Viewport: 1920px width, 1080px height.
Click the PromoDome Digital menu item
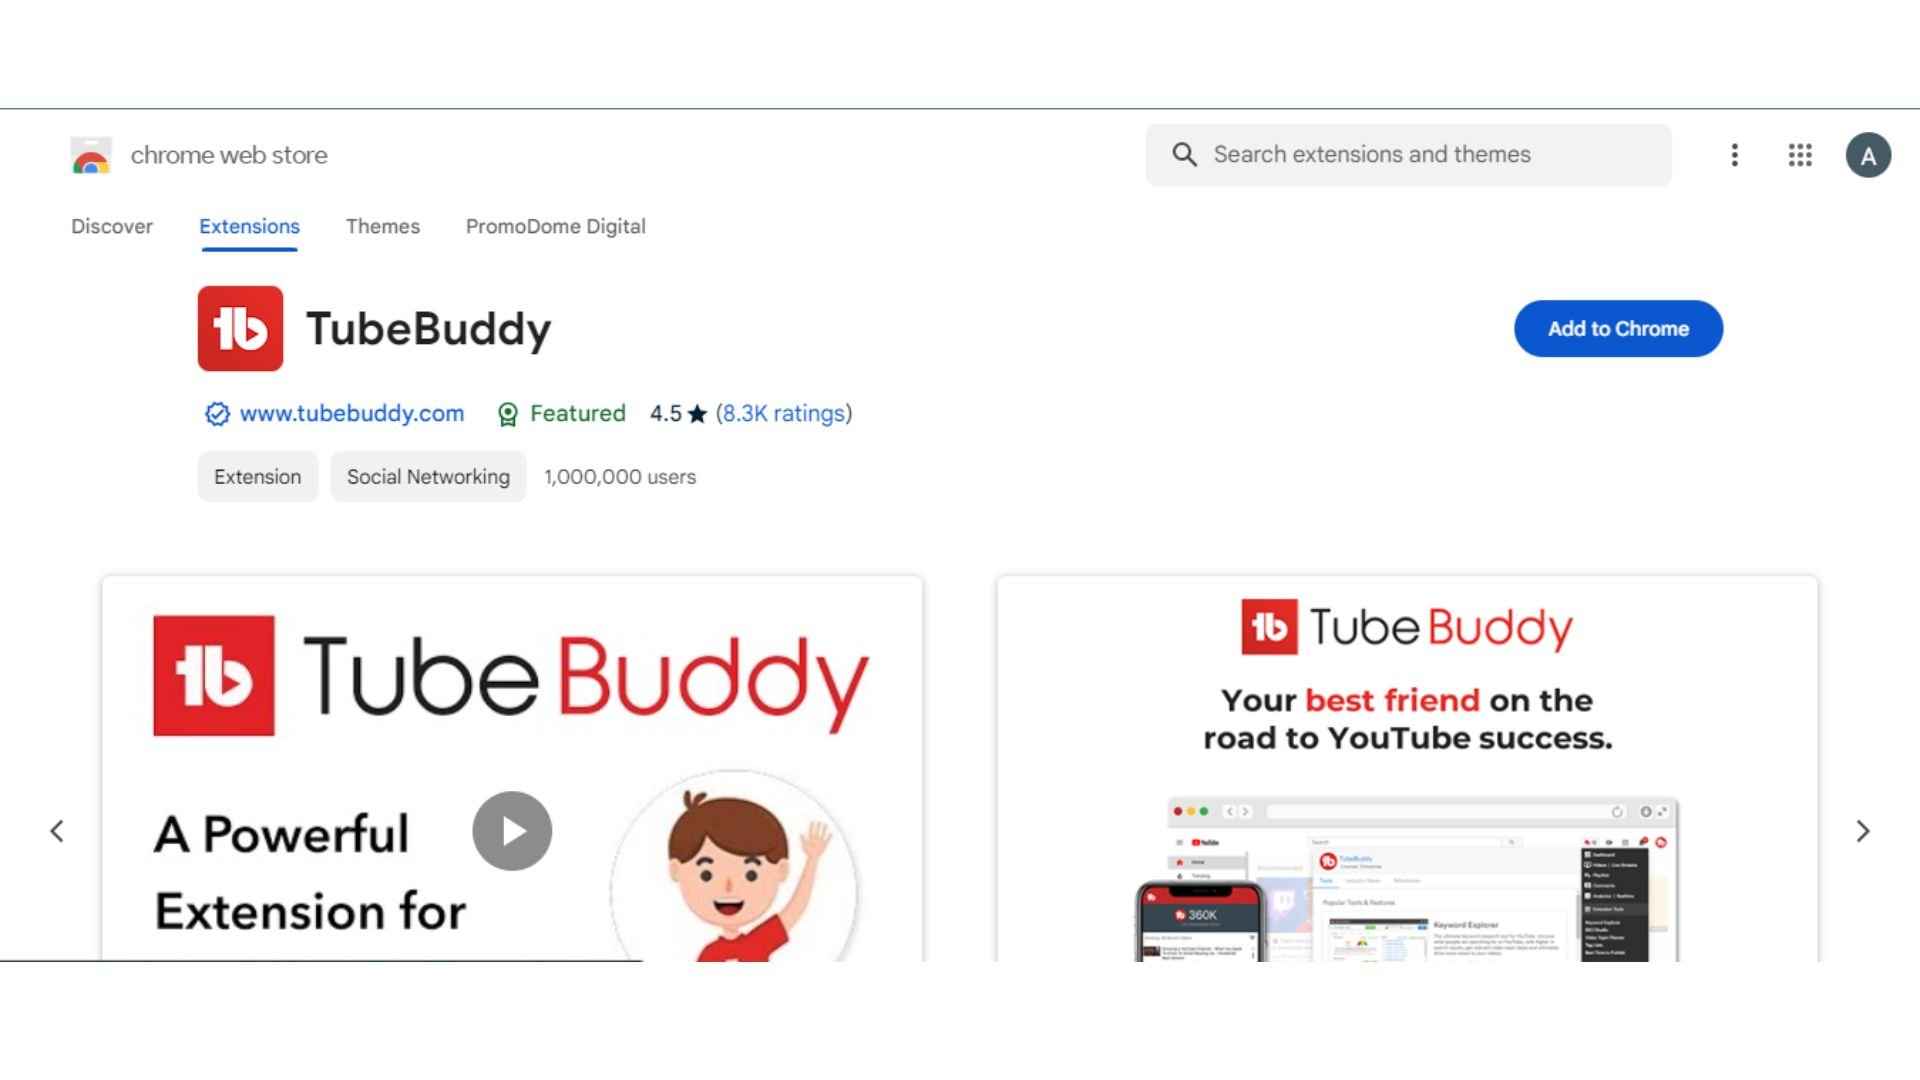click(x=556, y=225)
